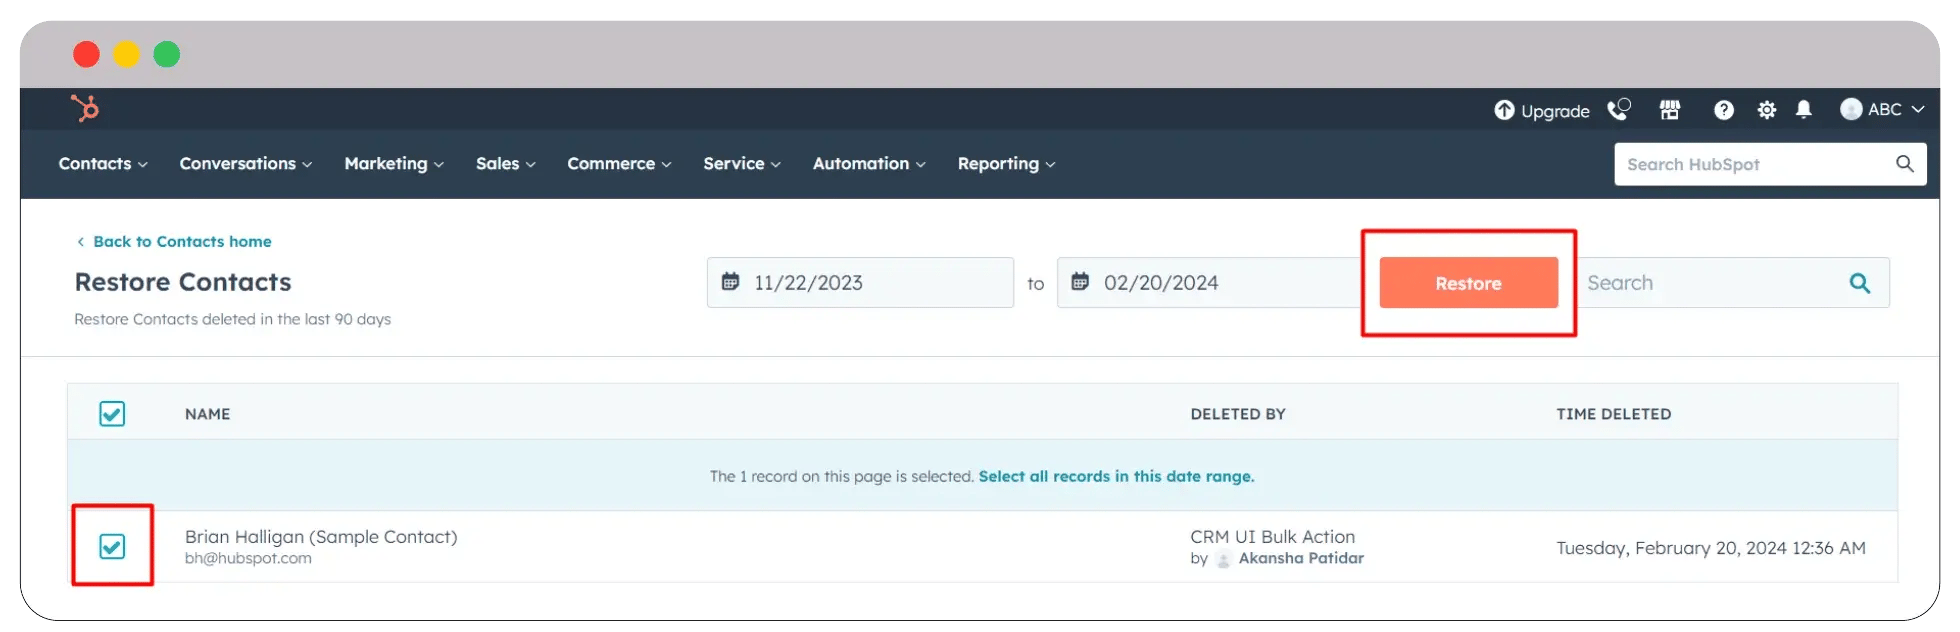
Task: Click the red close window button
Action: (87, 54)
